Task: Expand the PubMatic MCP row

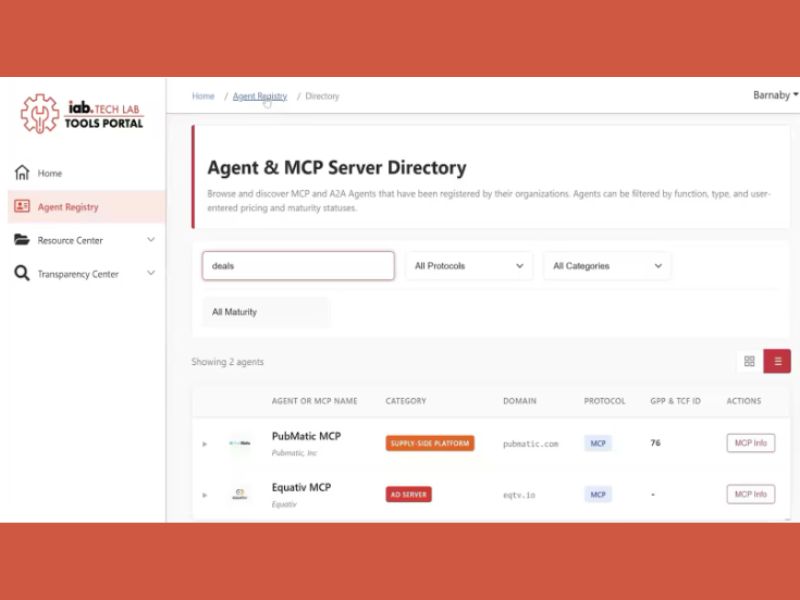Action: click(x=205, y=444)
